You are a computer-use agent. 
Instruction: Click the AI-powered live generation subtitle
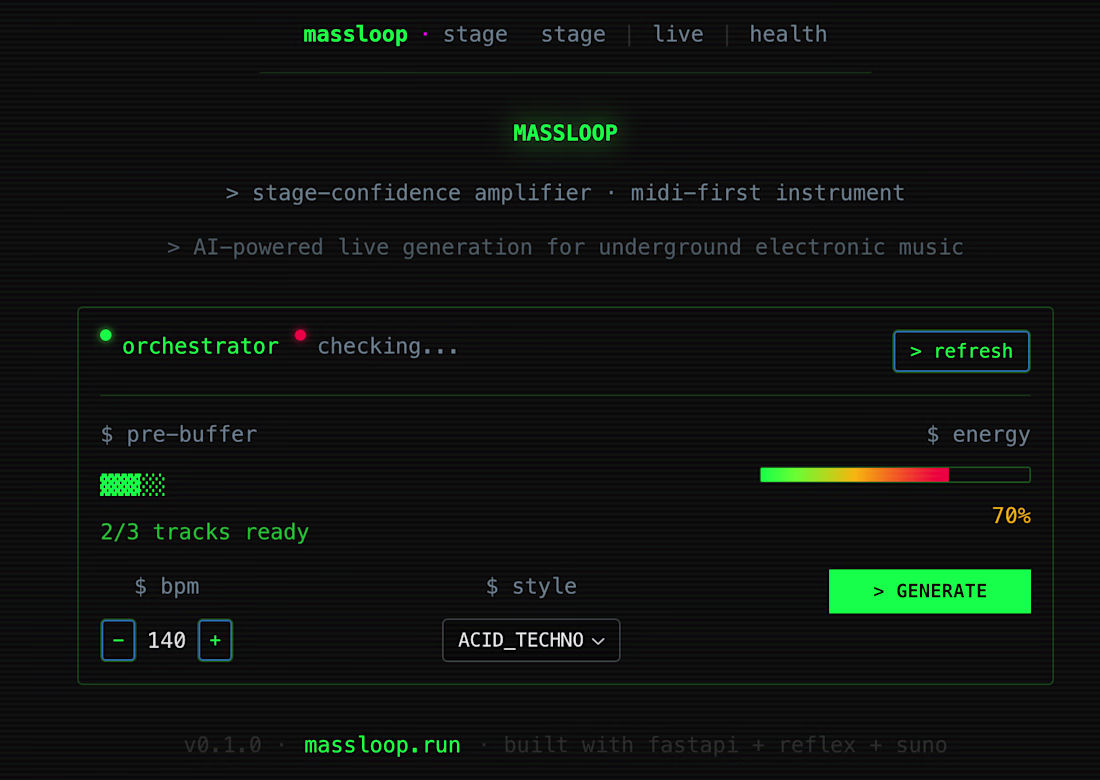point(565,247)
